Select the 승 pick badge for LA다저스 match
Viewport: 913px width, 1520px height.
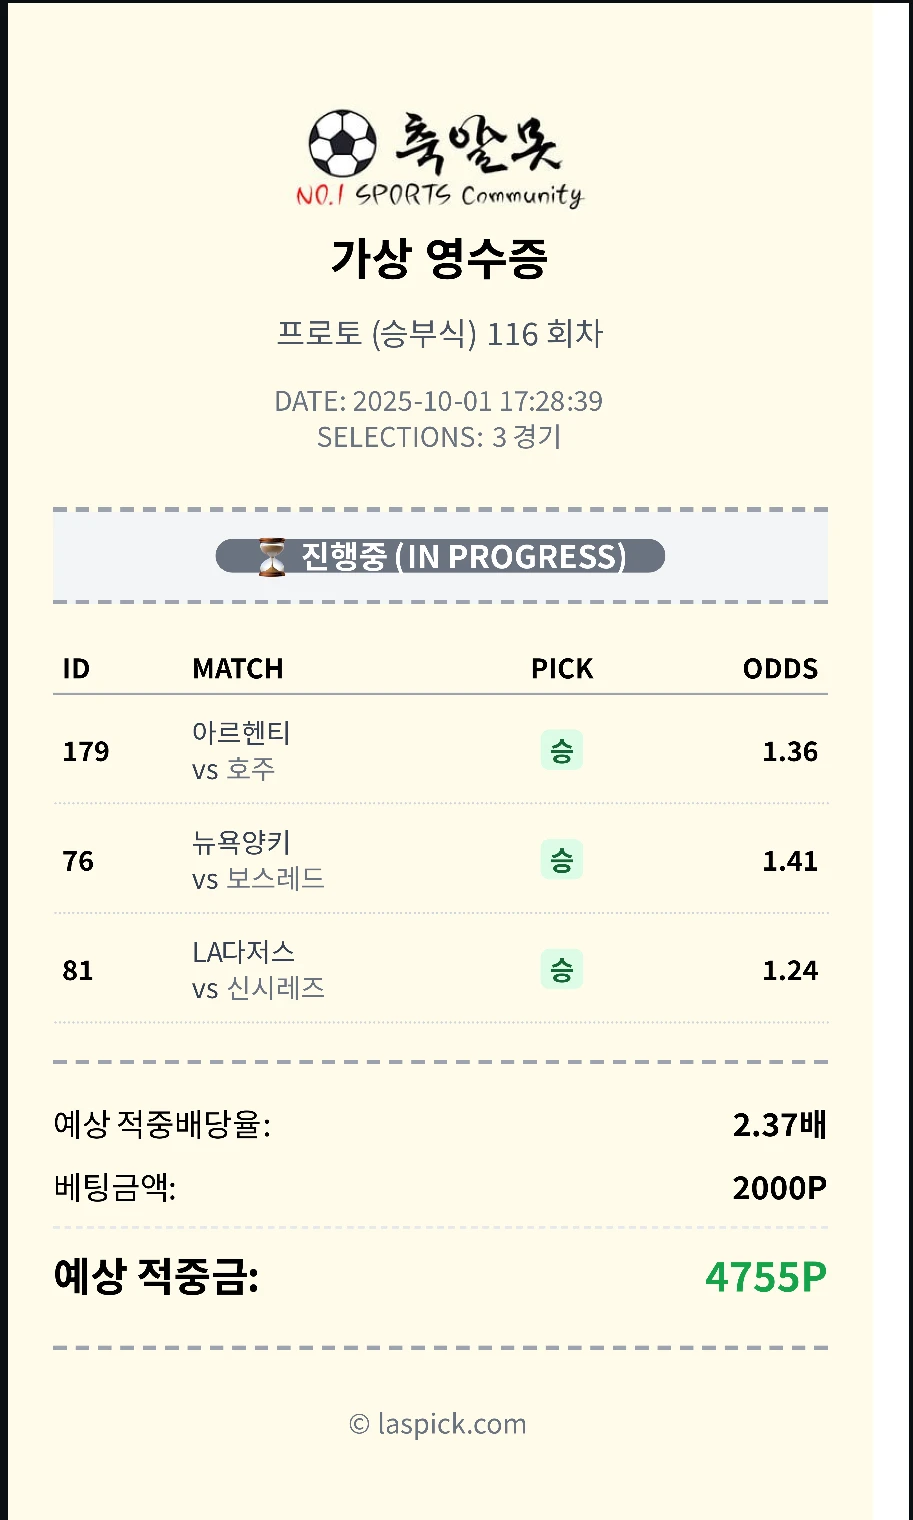(x=562, y=969)
